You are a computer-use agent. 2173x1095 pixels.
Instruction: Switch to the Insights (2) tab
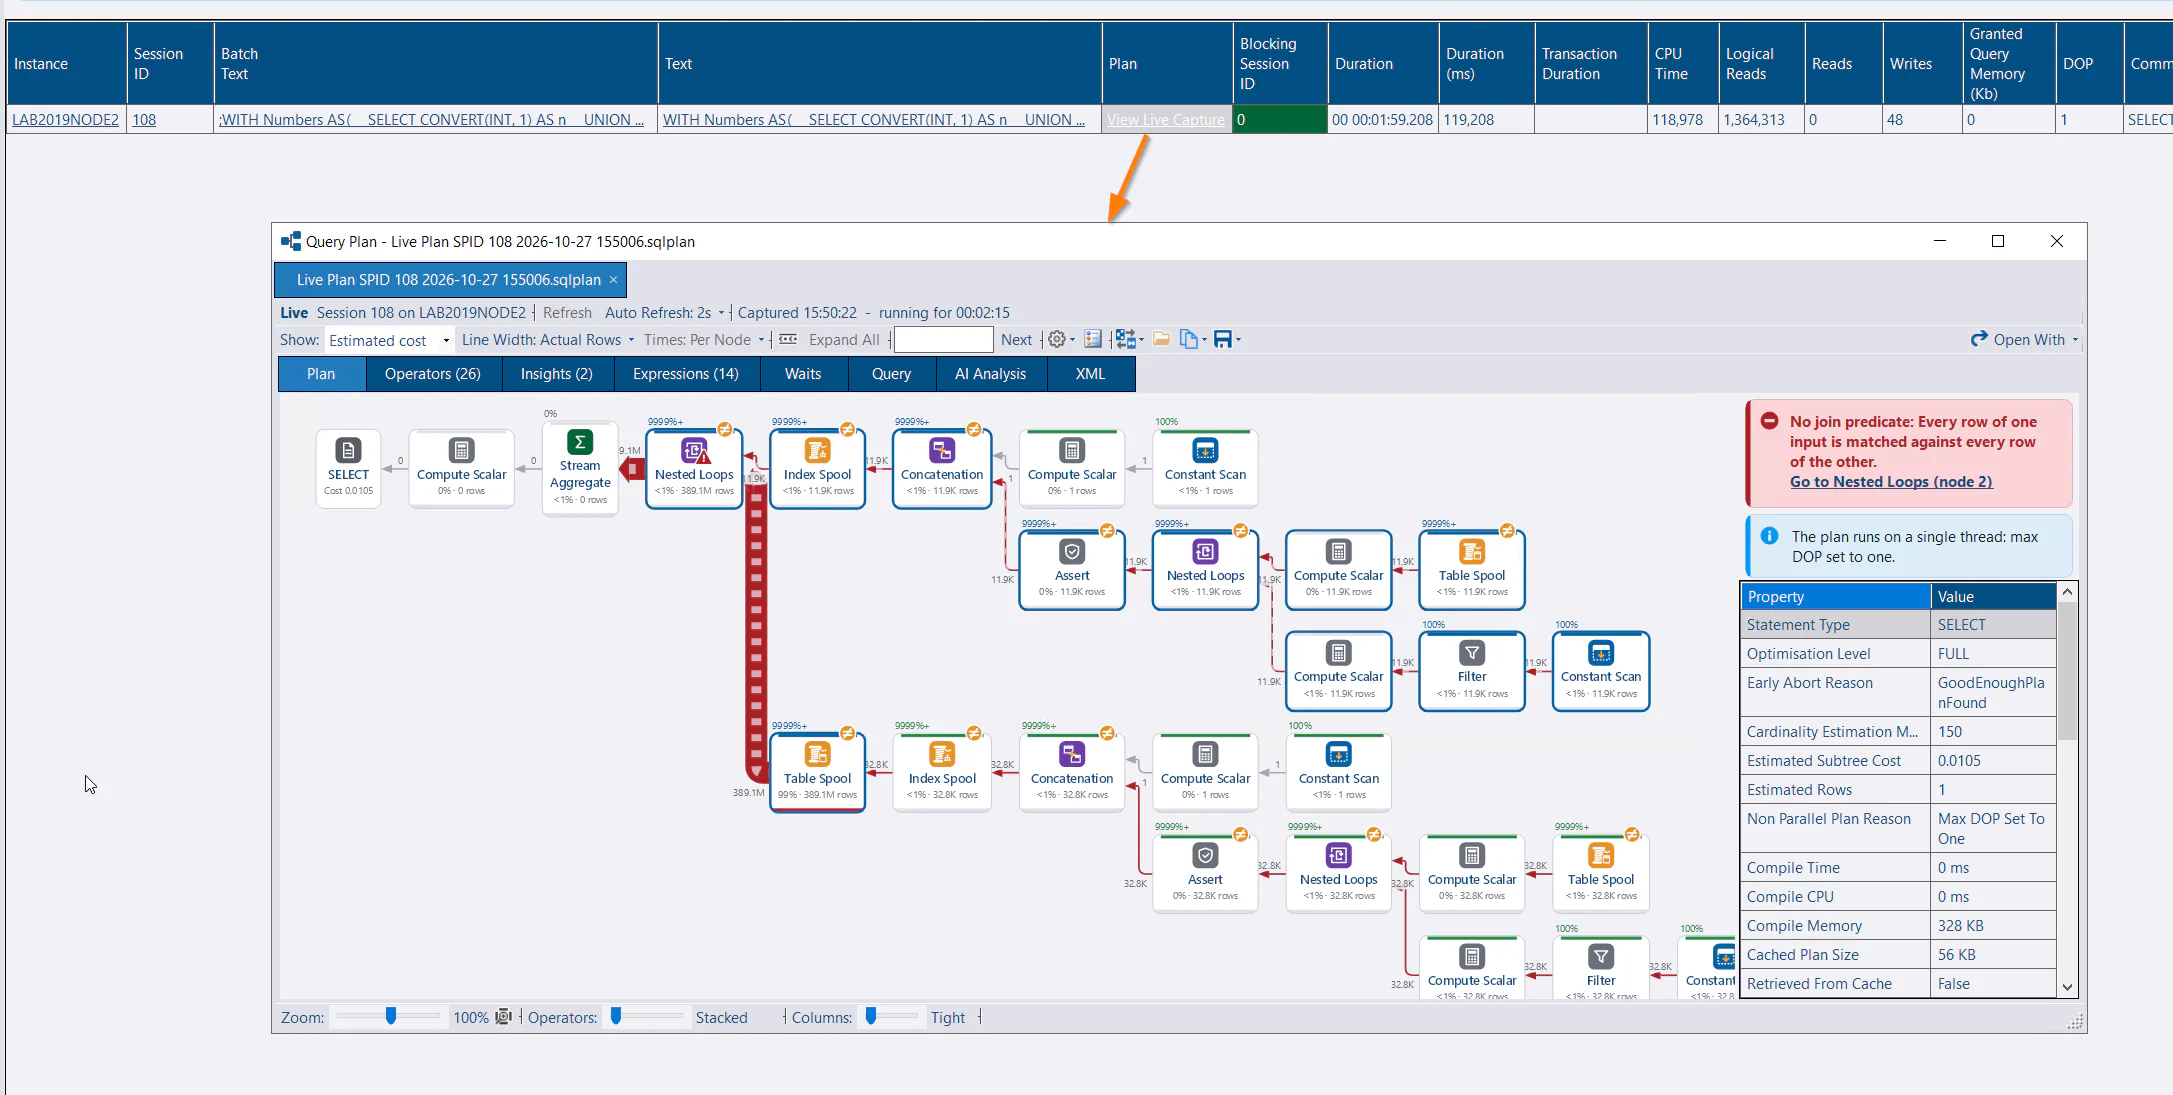tap(556, 374)
